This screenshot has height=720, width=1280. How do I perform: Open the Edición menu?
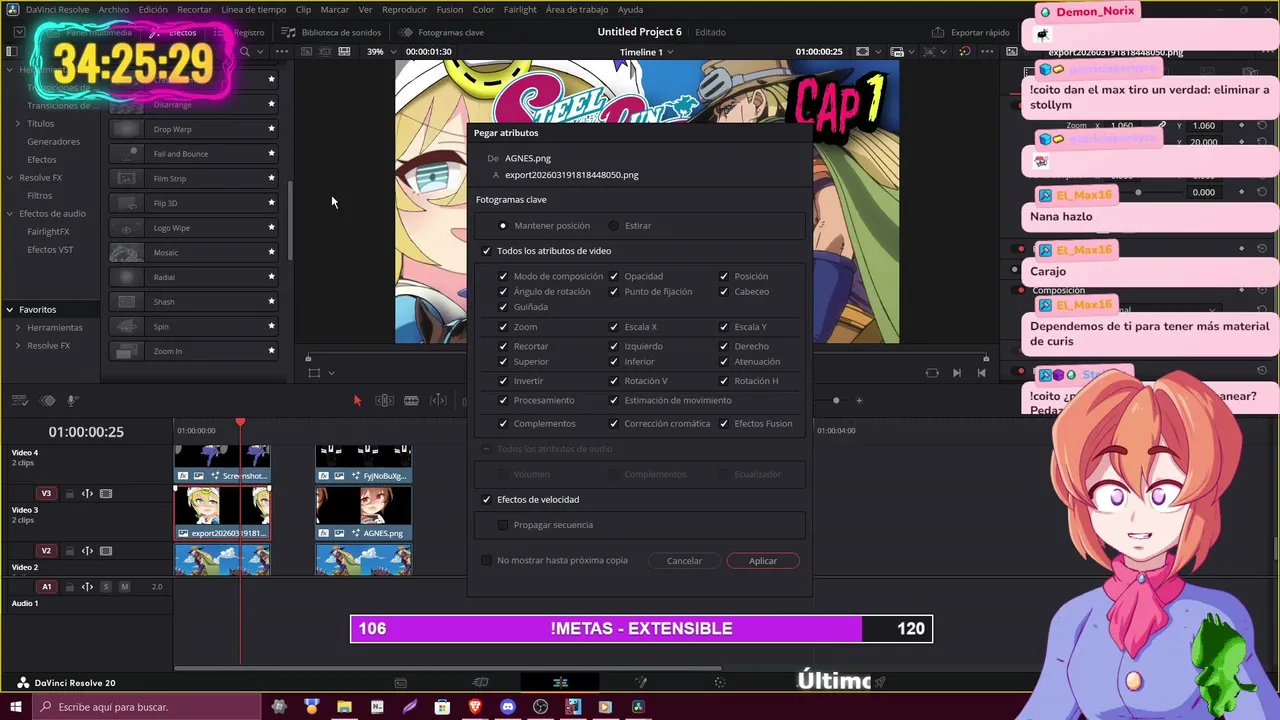click(x=153, y=9)
